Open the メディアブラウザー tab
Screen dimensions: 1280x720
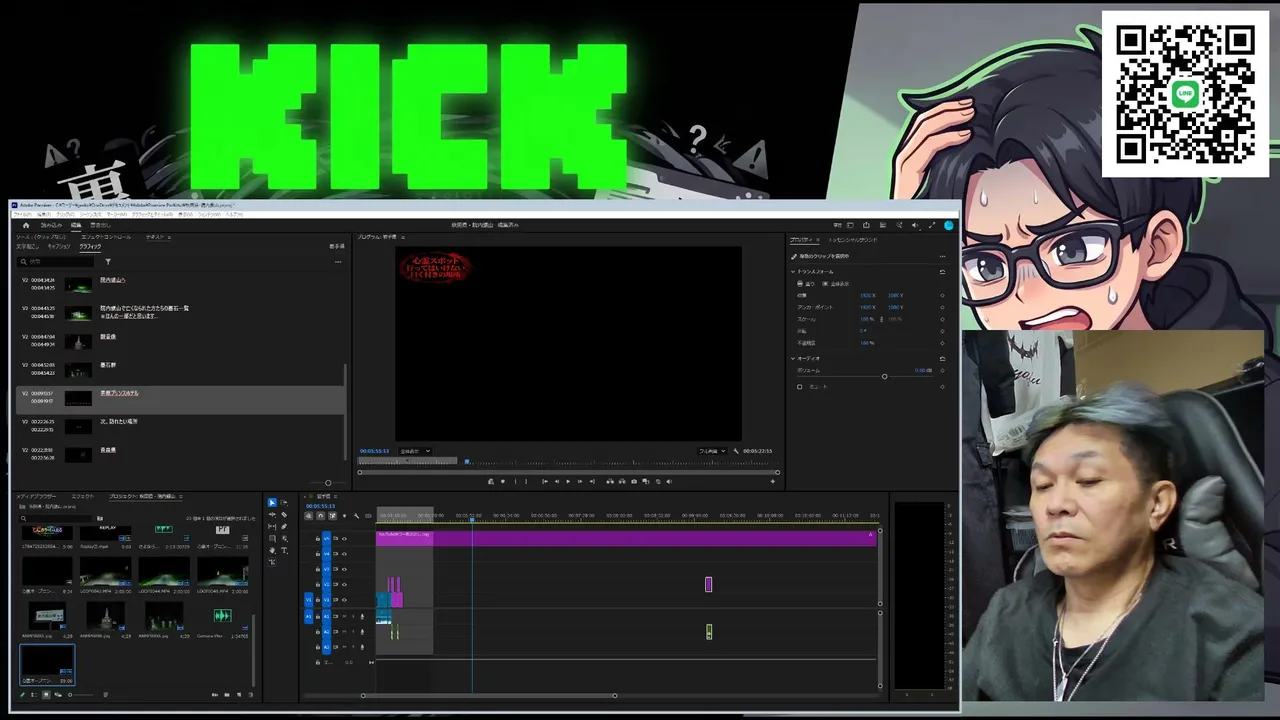[x=36, y=496]
